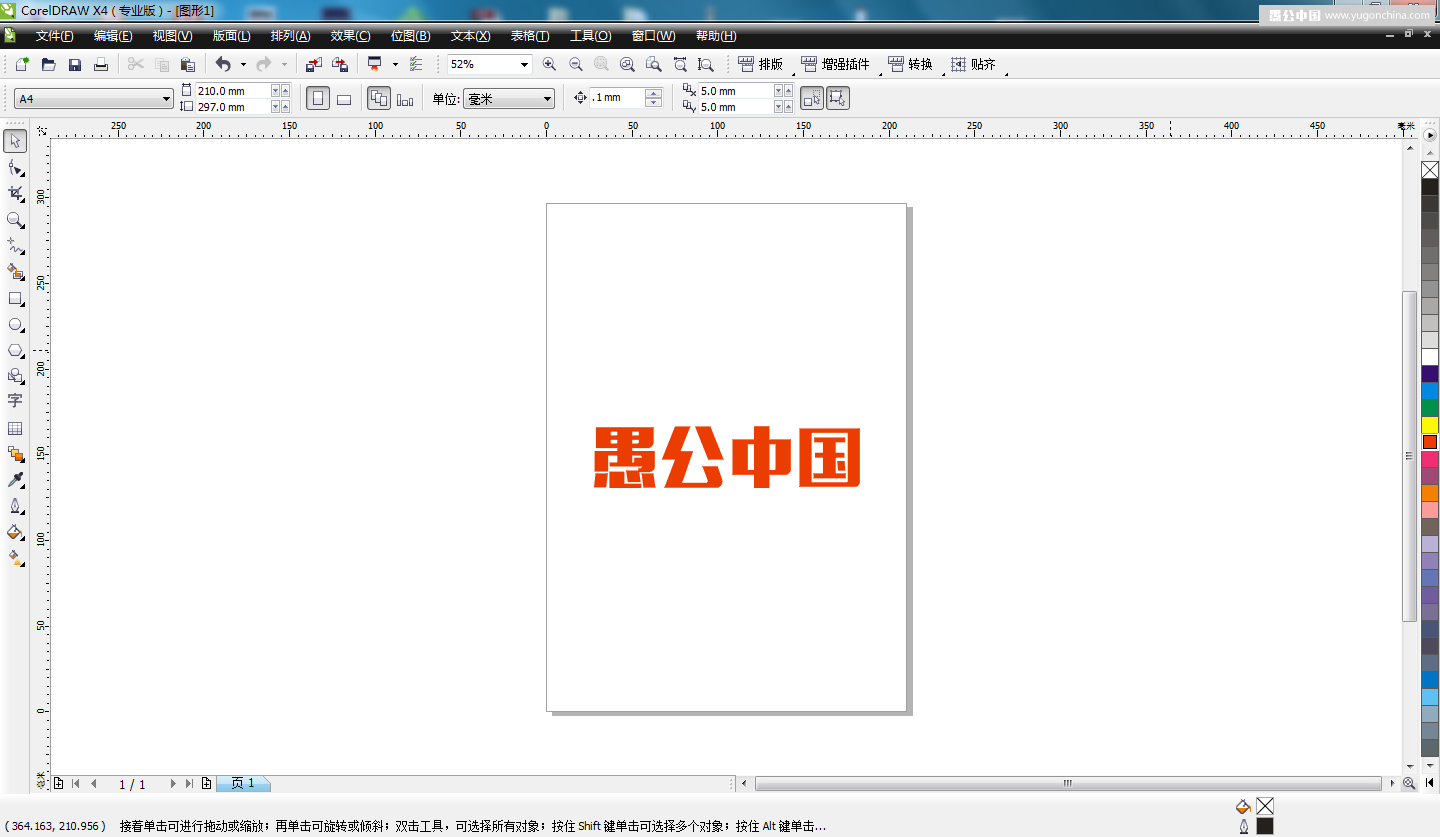Image resolution: width=1440 pixels, height=837 pixels.
Task: Click the Zoom In magnifier
Action: click(x=549, y=64)
